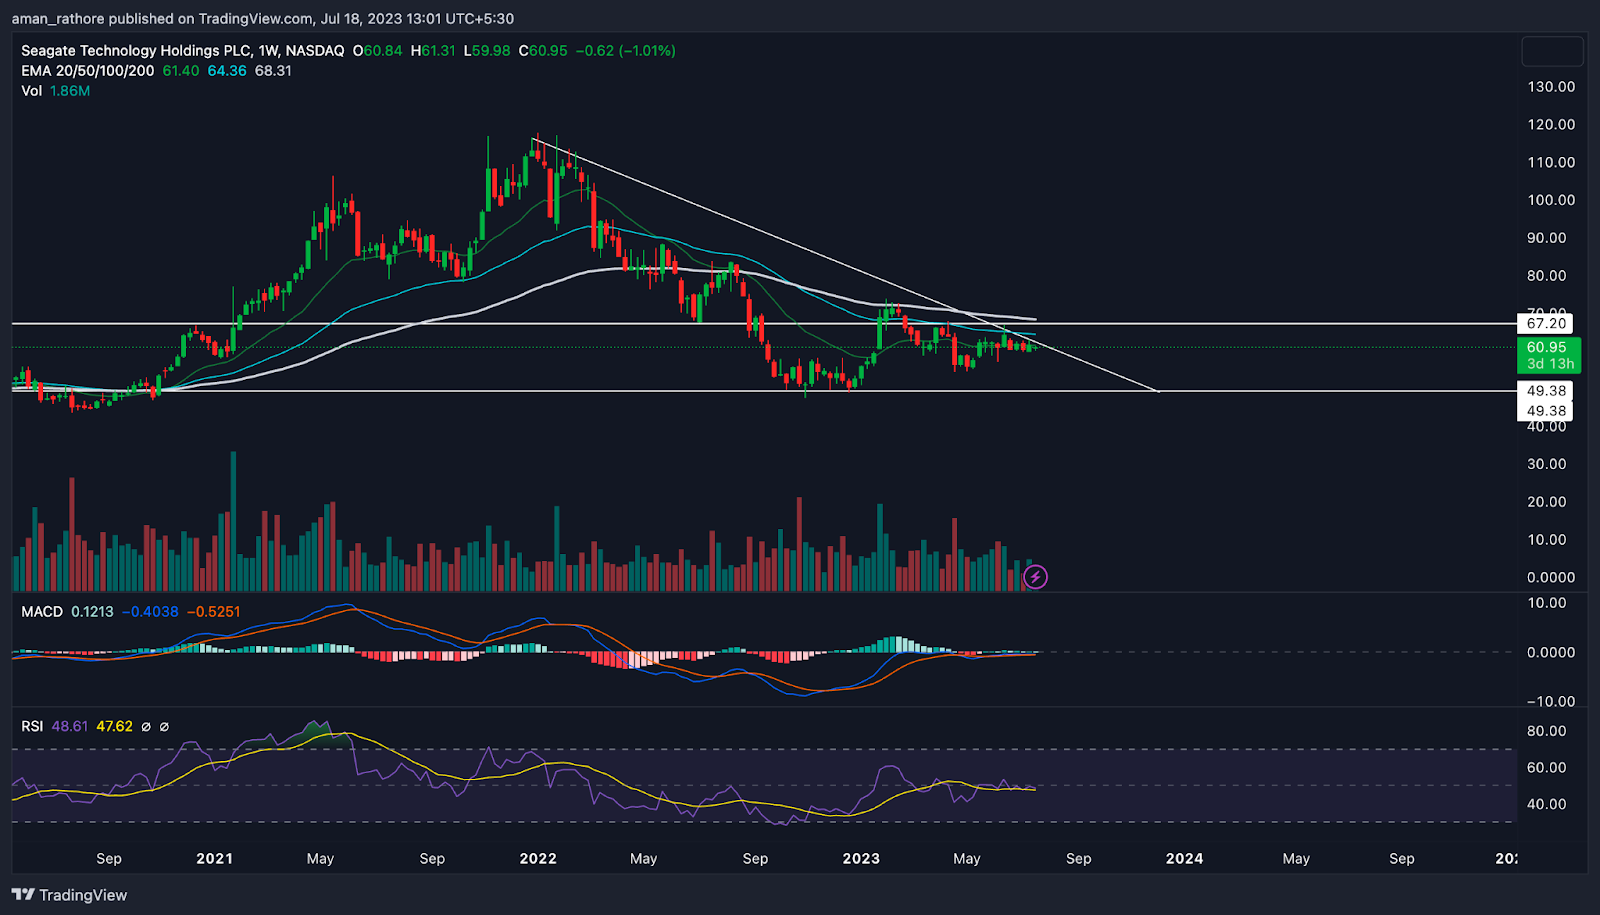Click the MACD value 0.1213
Image resolution: width=1600 pixels, height=915 pixels.
click(x=92, y=612)
